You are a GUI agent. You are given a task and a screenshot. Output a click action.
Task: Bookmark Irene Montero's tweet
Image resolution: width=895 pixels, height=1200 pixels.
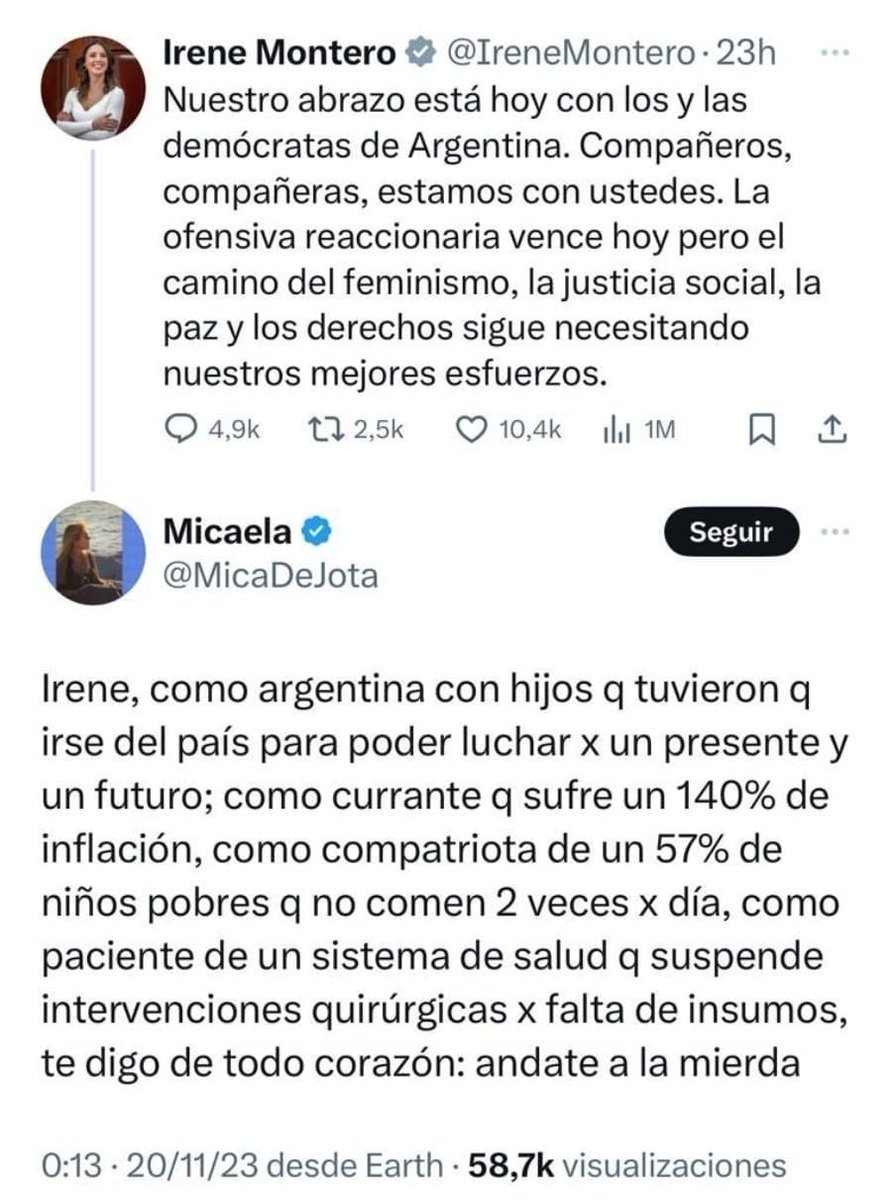point(761,429)
